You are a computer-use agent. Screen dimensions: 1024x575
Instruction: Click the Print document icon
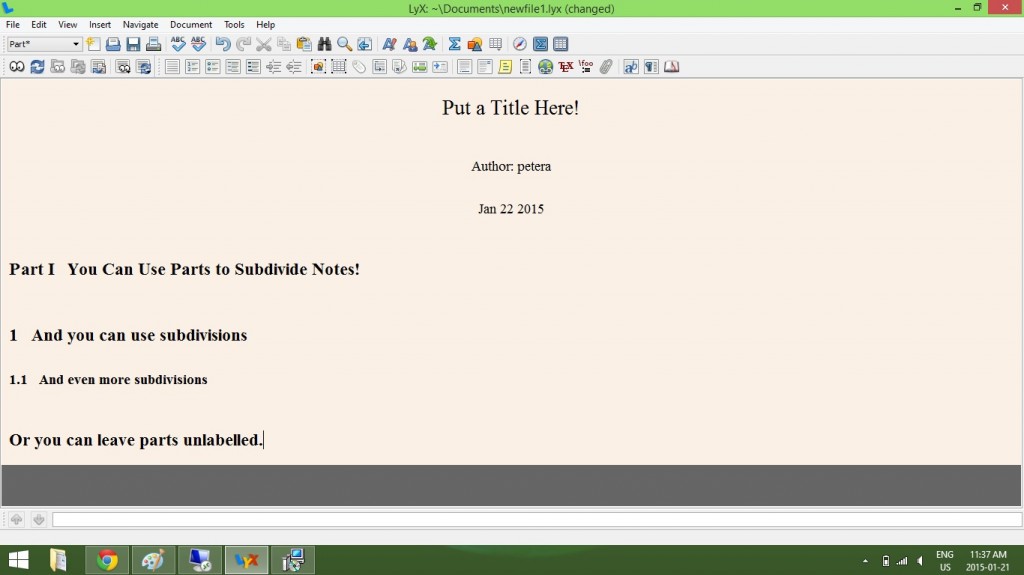[x=153, y=44]
